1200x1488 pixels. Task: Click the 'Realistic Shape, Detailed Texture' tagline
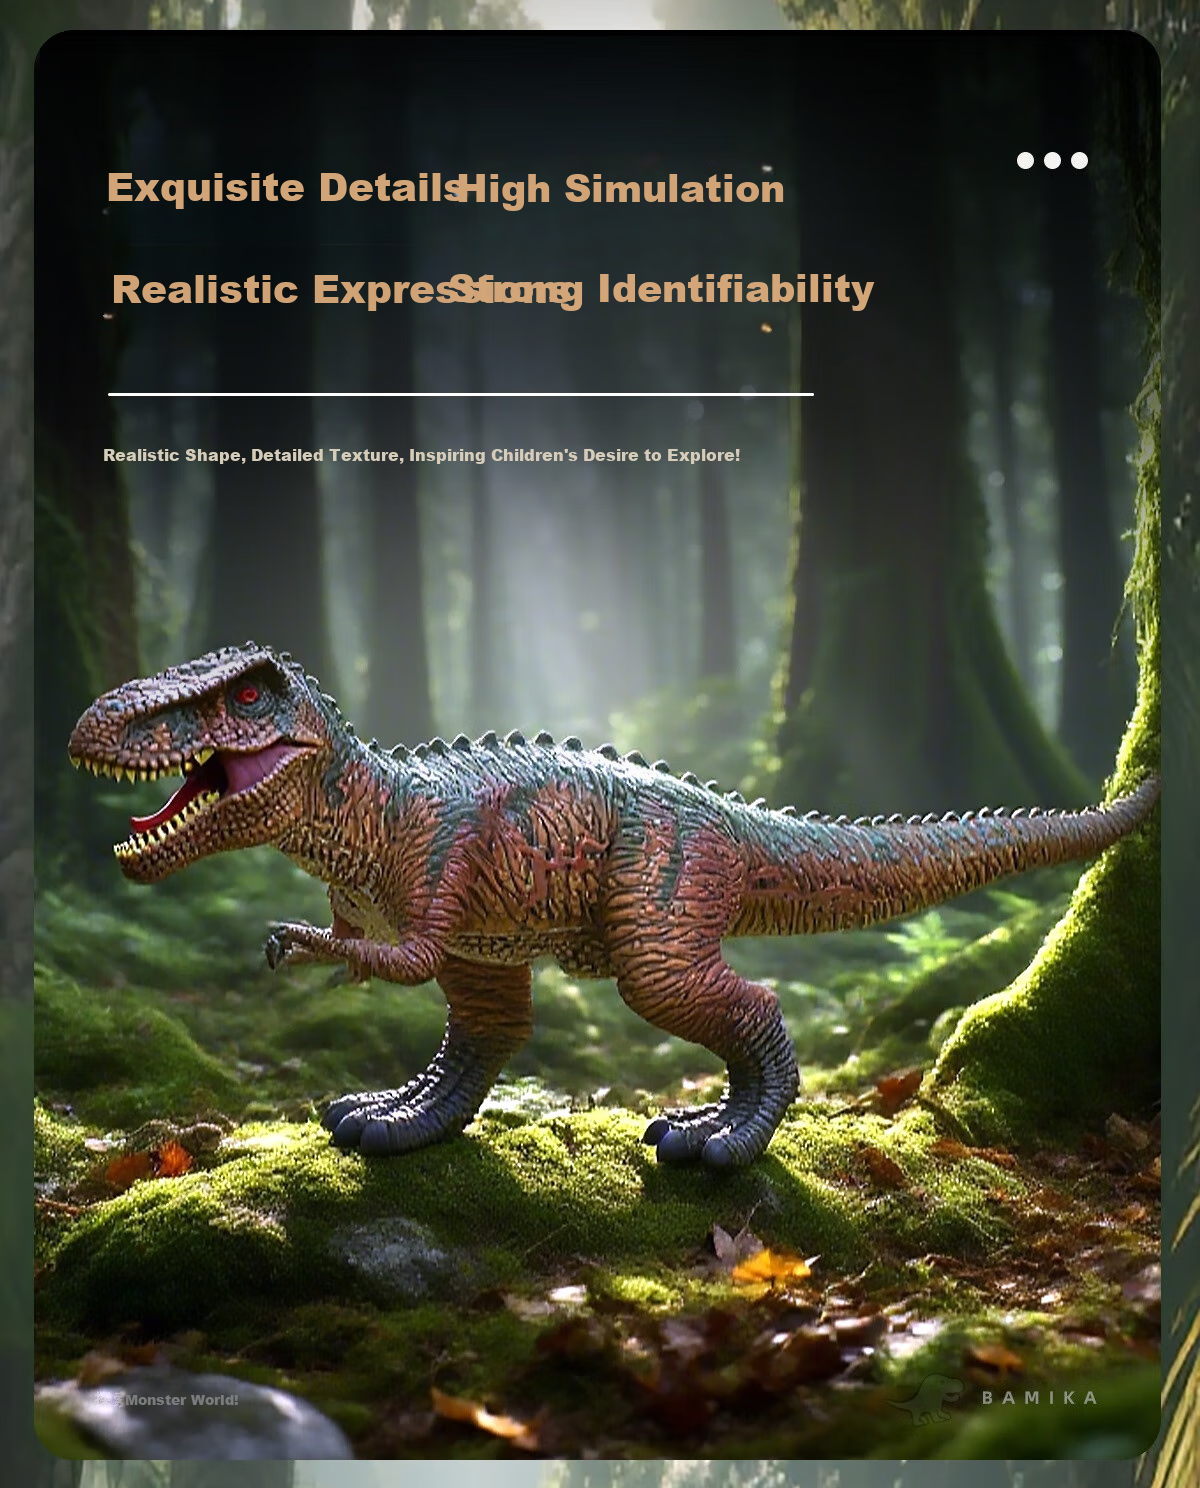422,455
